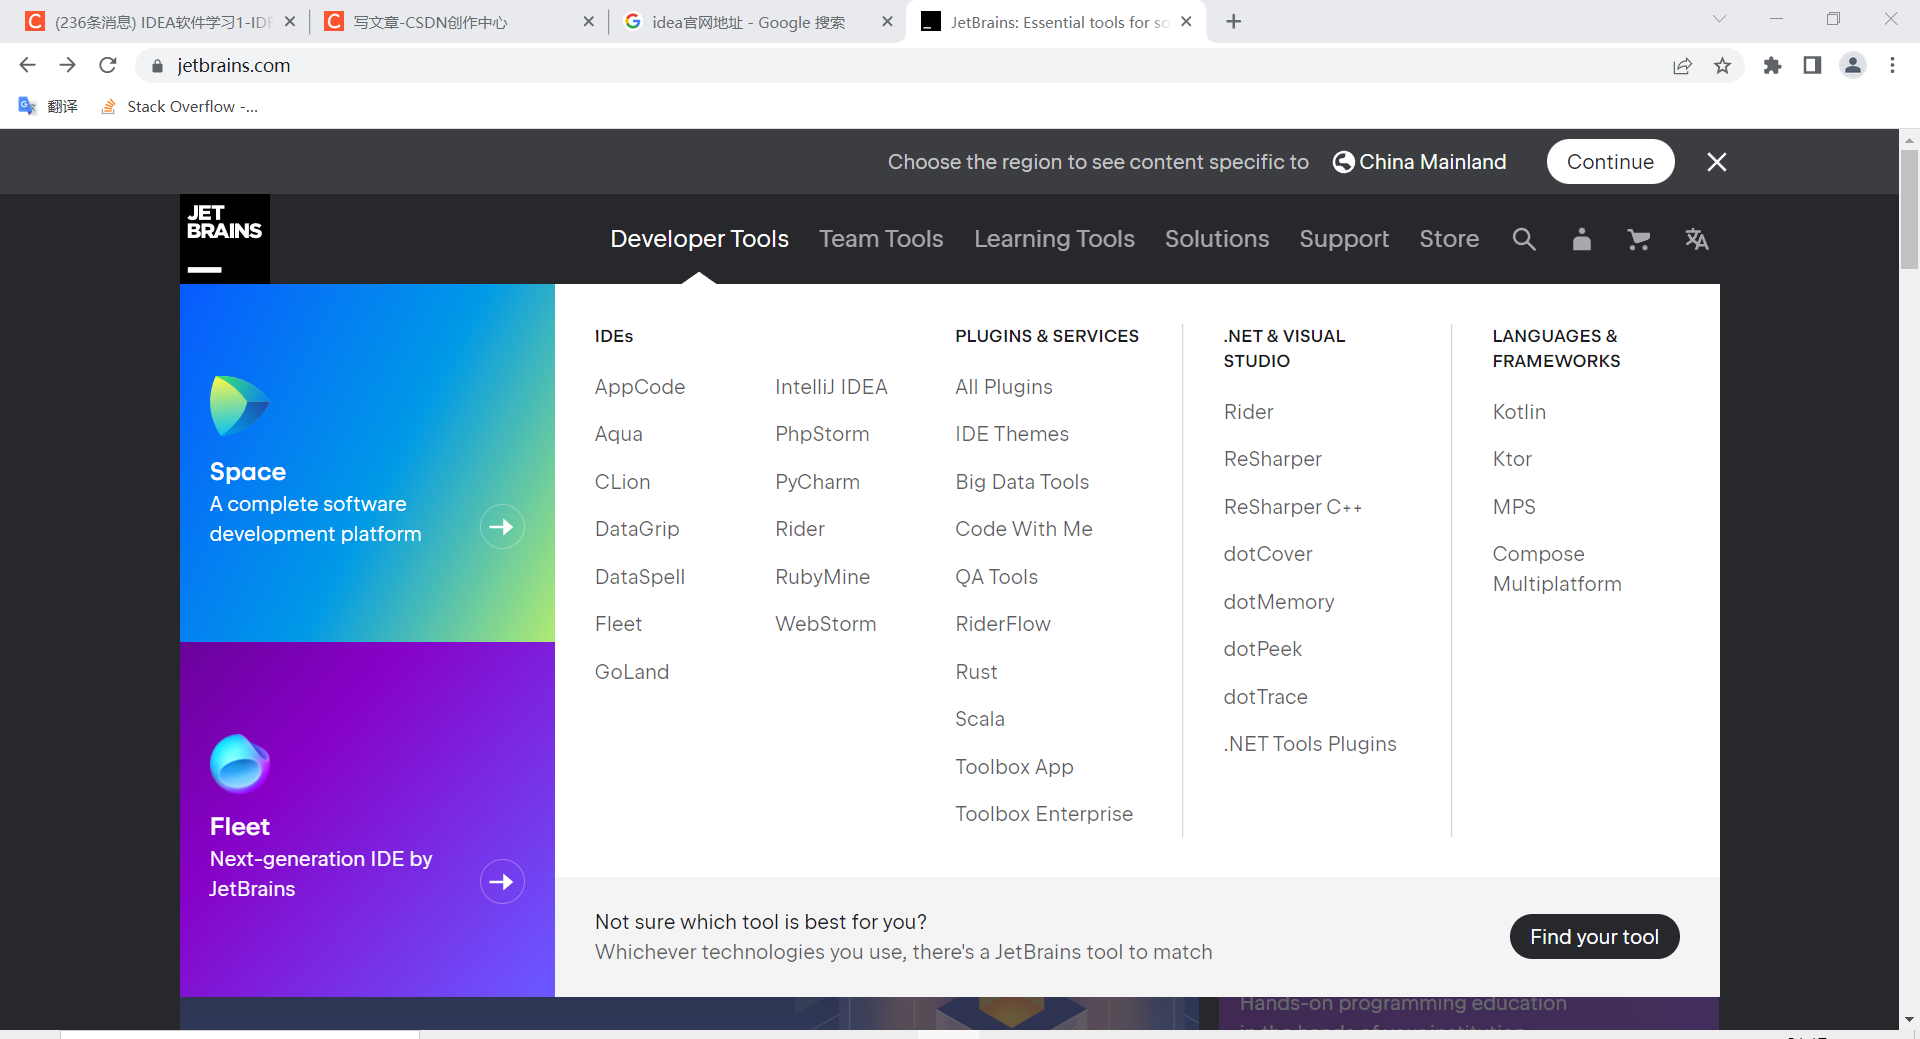Open the Learning Tools menu
This screenshot has width=1920, height=1039.
tap(1054, 239)
